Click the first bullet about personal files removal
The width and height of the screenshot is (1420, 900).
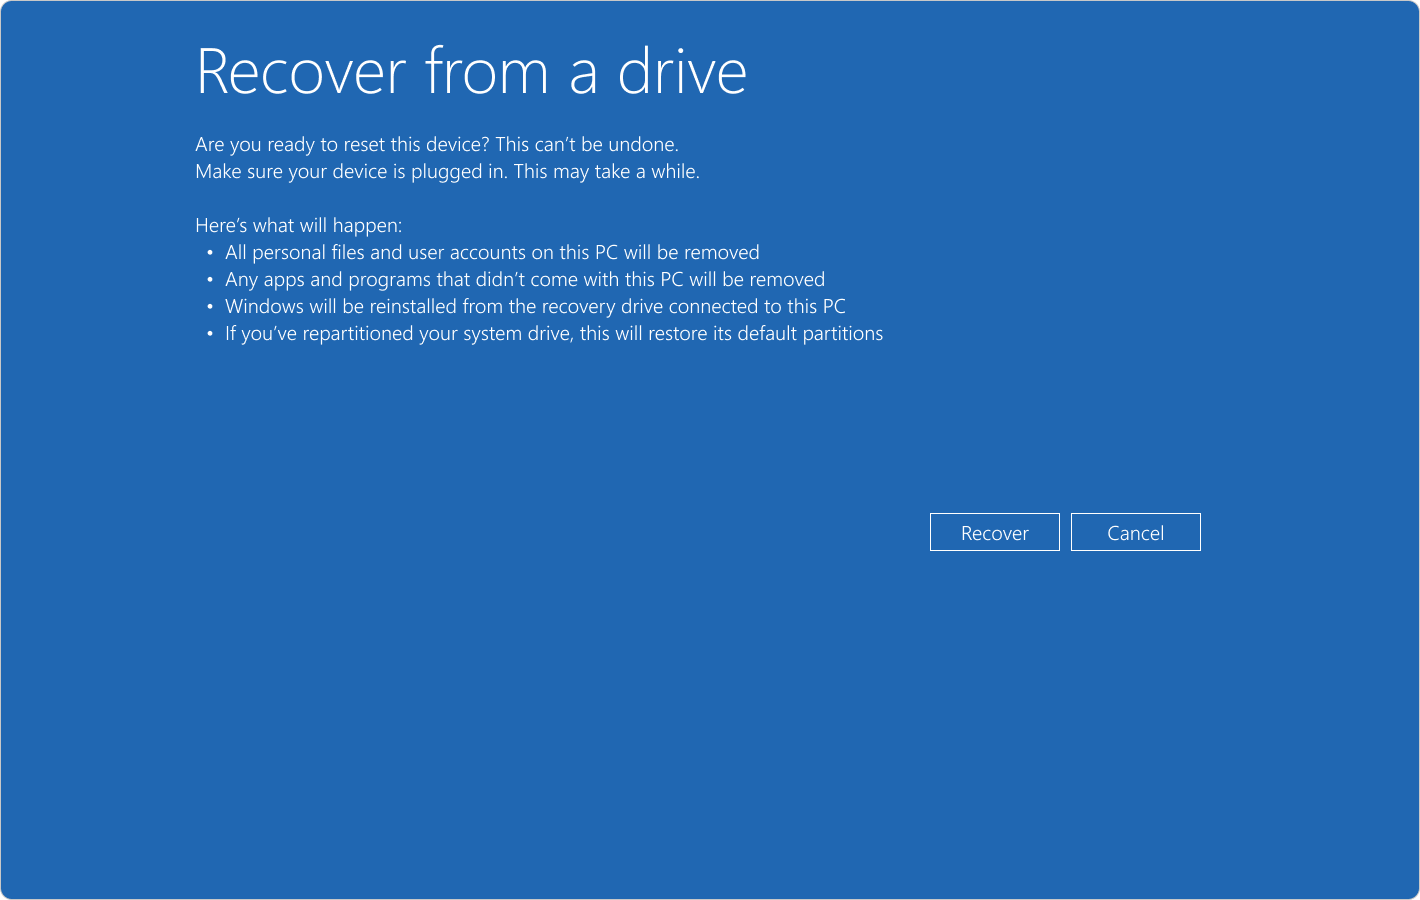492,252
